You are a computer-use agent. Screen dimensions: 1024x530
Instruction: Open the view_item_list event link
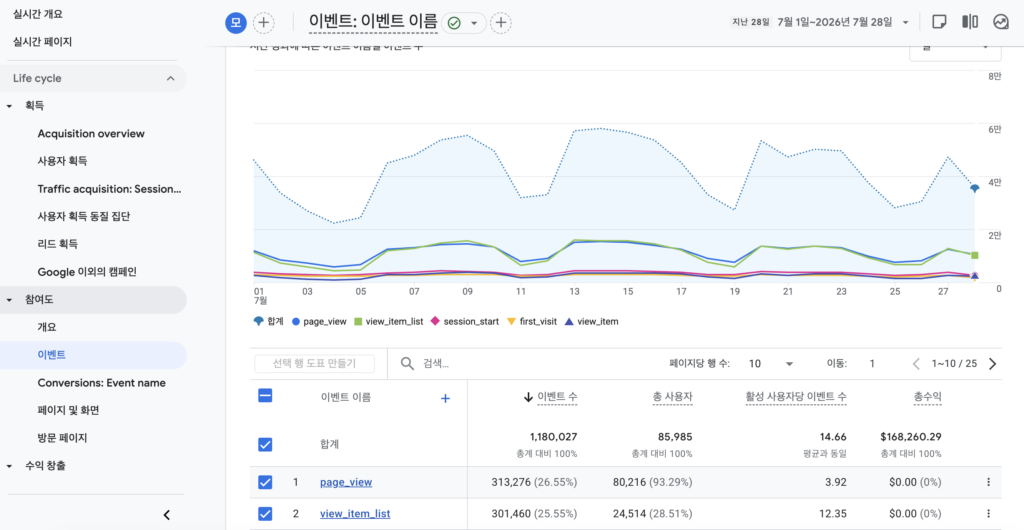(x=355, y=514)
